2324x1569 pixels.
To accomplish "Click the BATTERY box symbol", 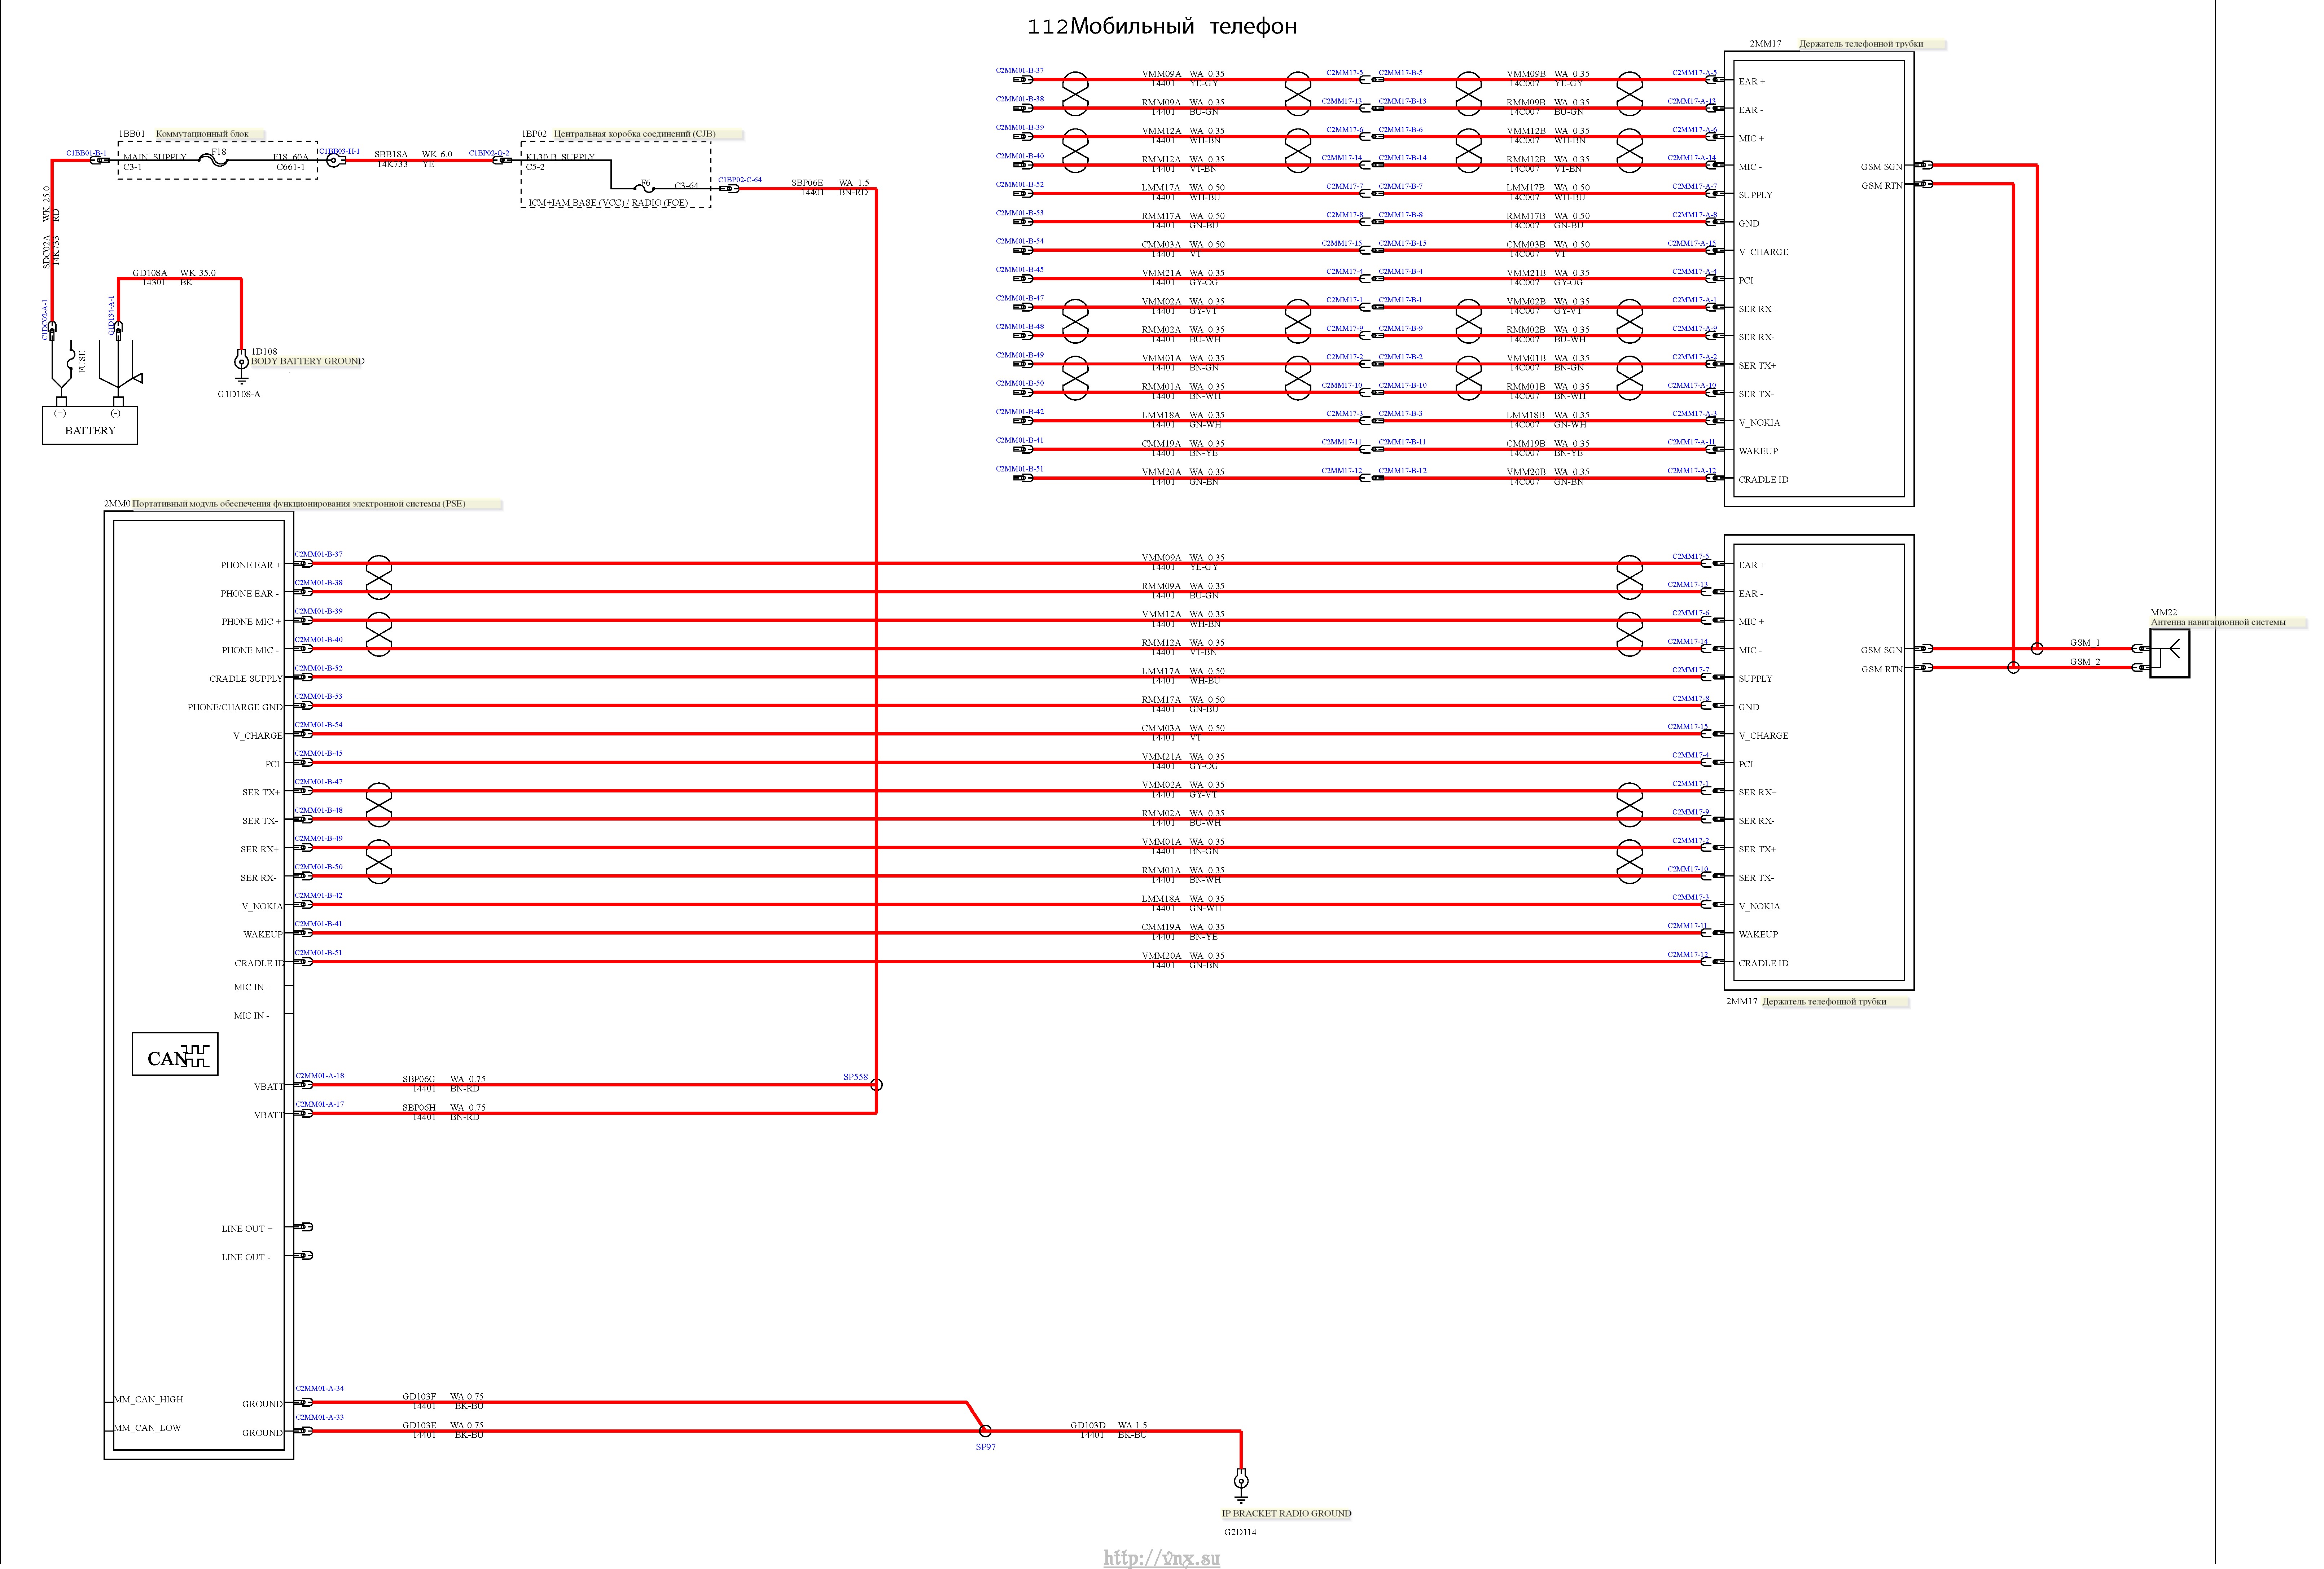I will coord(90,425).
